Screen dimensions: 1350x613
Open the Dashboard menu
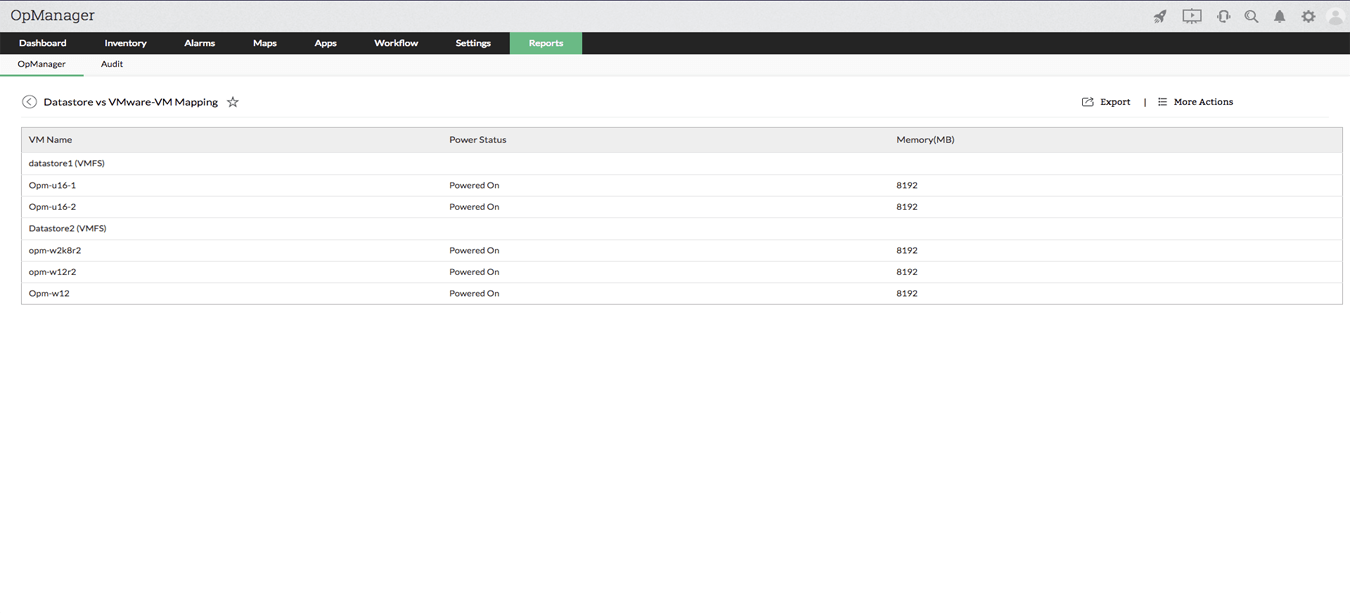[43, 43]
